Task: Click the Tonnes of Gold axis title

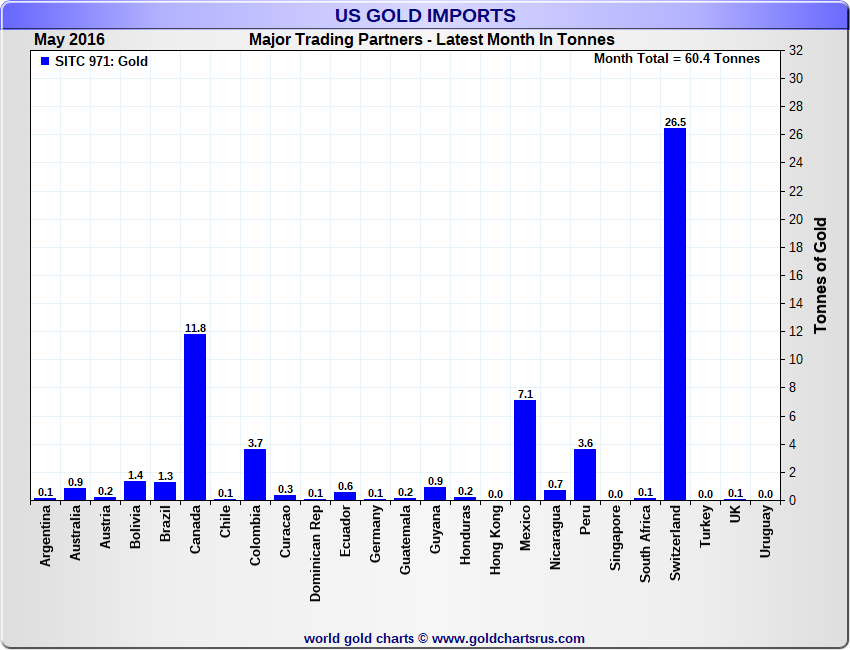Action: [821, 275]
